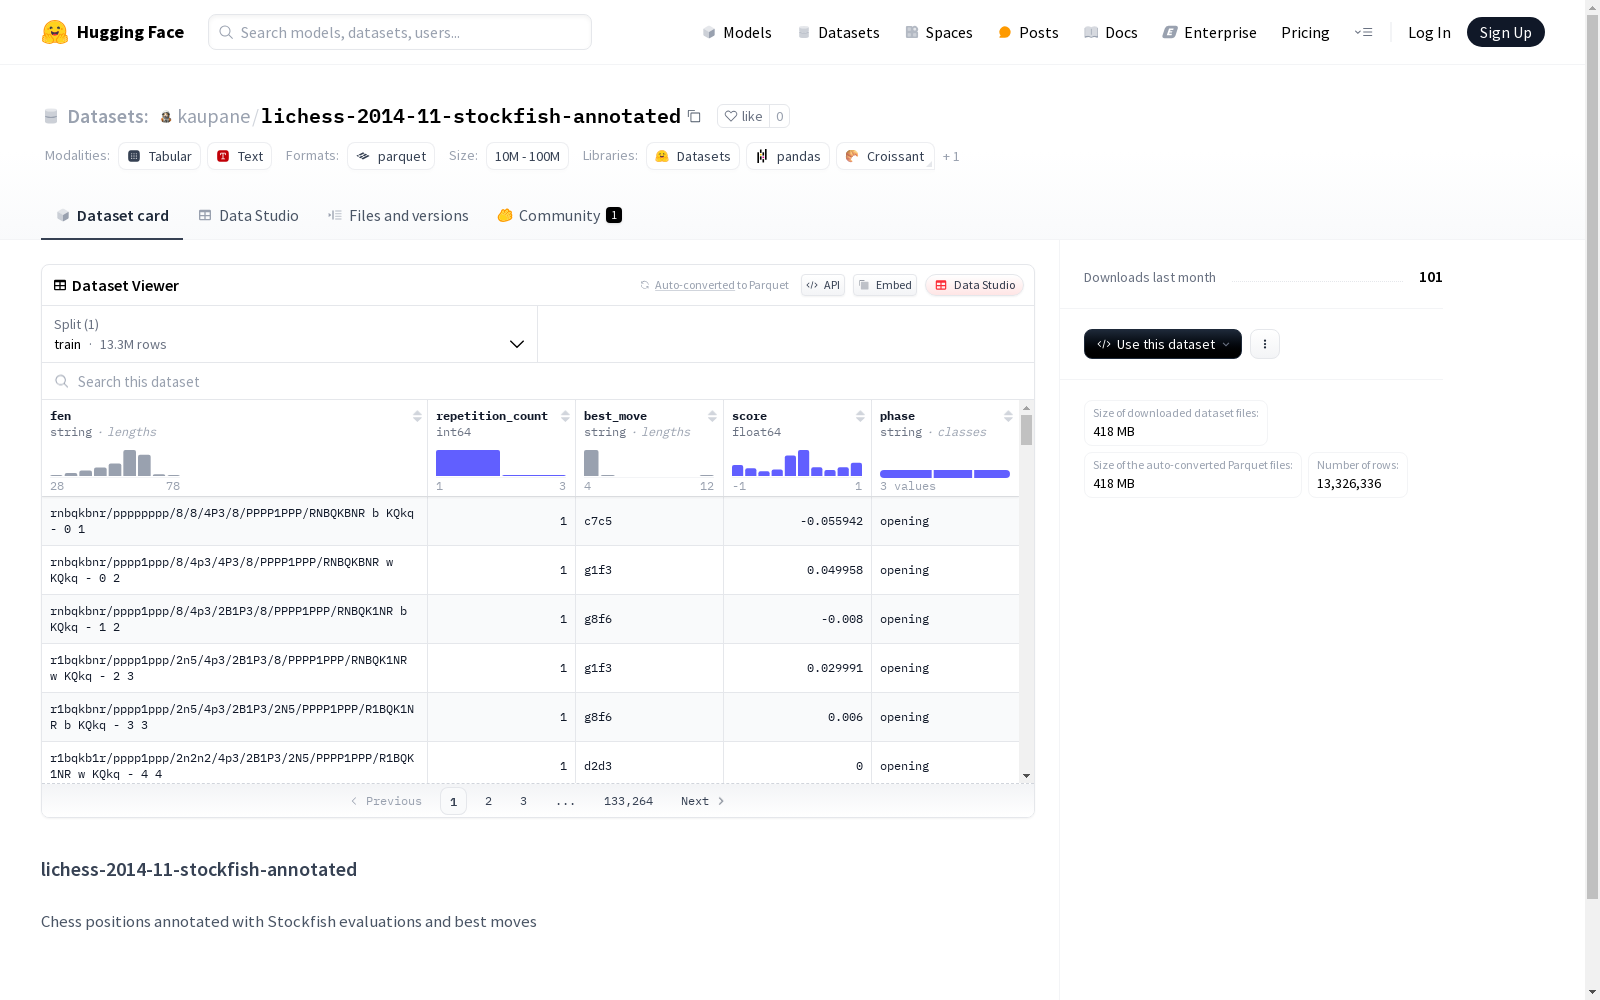Sort by repetition_count column

click(x=565, y=416)
